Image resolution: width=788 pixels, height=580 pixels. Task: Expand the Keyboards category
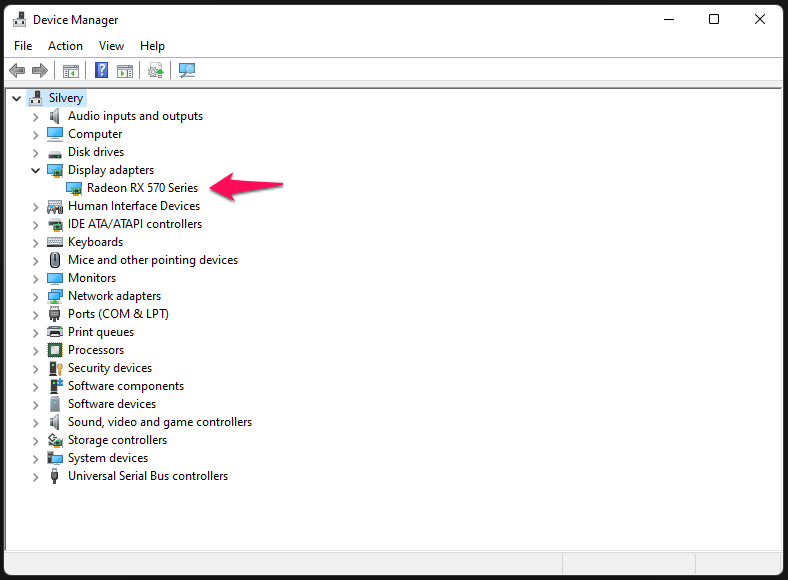point(35,244)
